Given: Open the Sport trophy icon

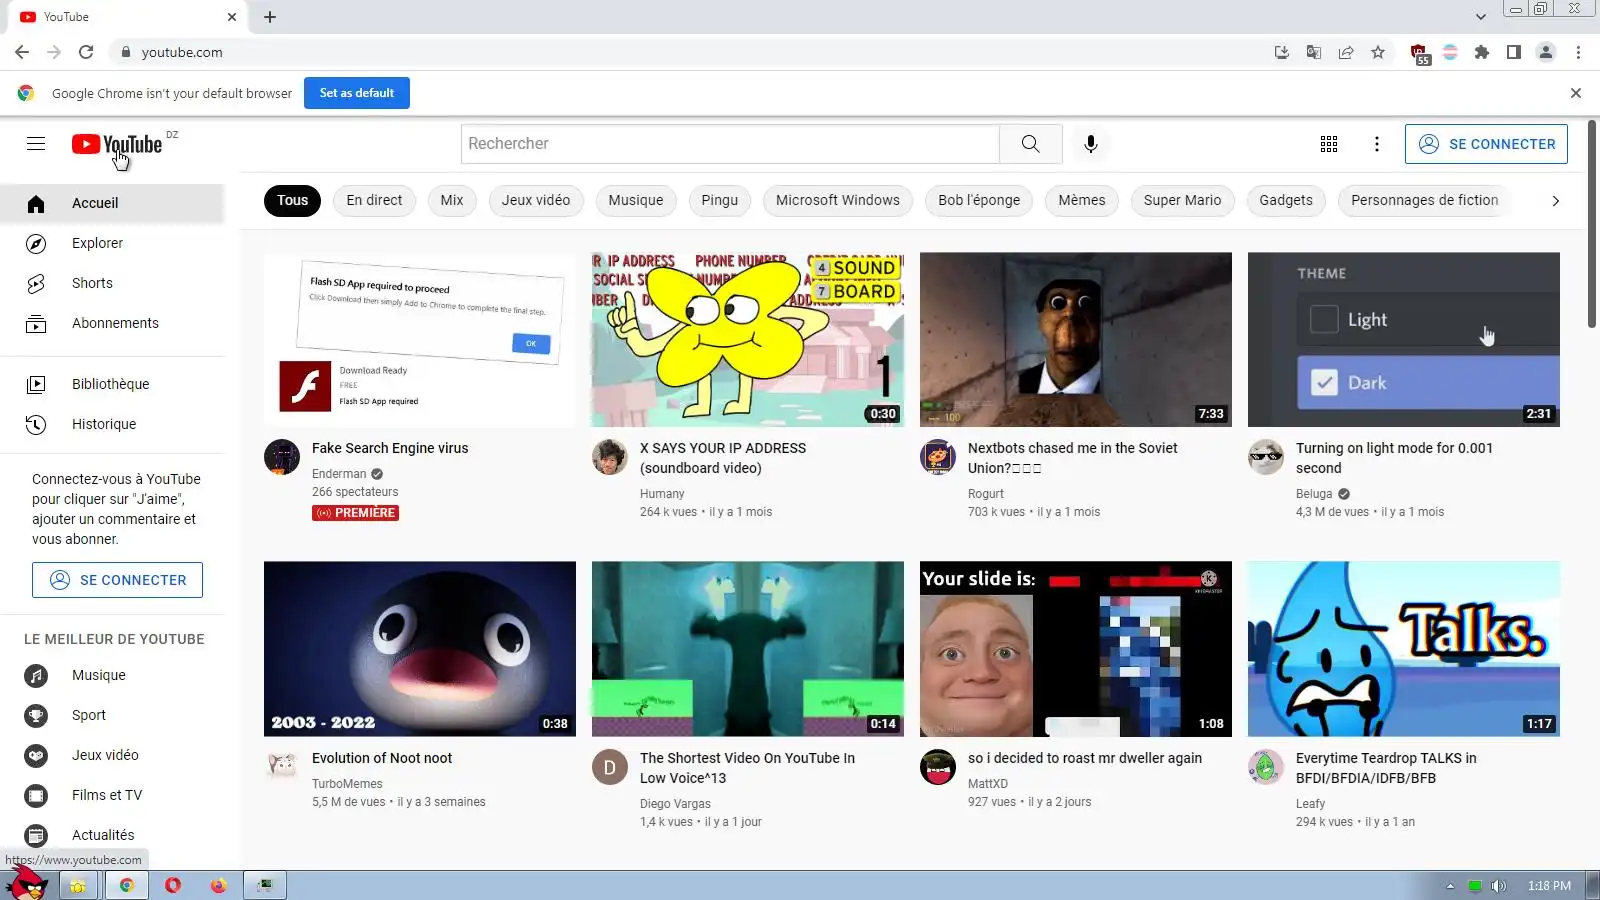Looking at the screenshot, I should point(36,715).
